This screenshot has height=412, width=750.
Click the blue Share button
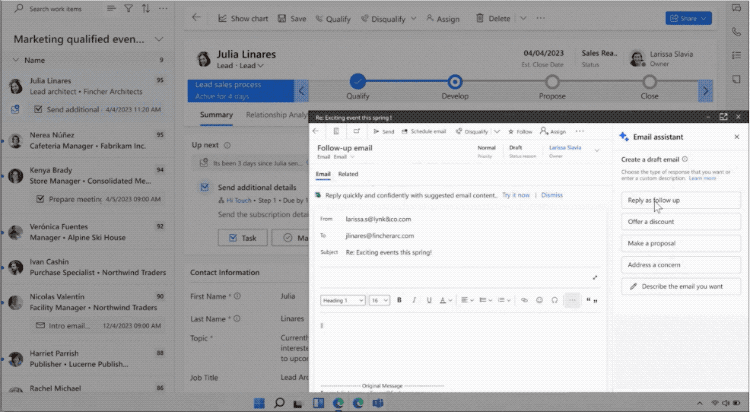[x=688, y=18]
